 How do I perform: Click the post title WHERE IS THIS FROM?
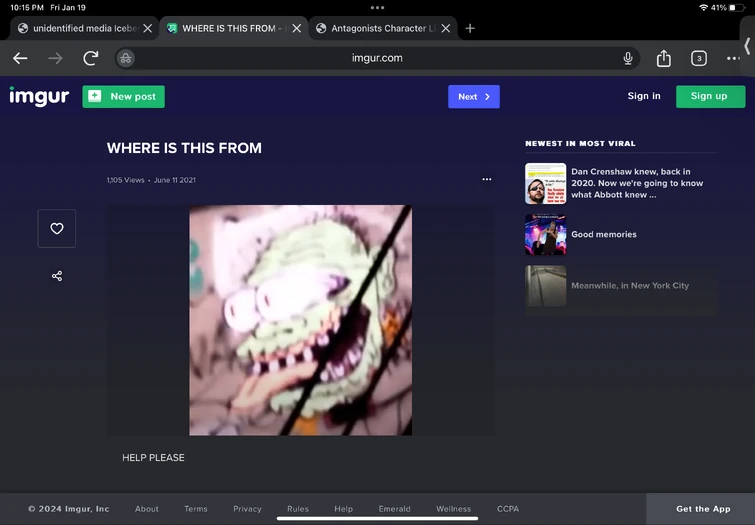[x=184, y=148]
